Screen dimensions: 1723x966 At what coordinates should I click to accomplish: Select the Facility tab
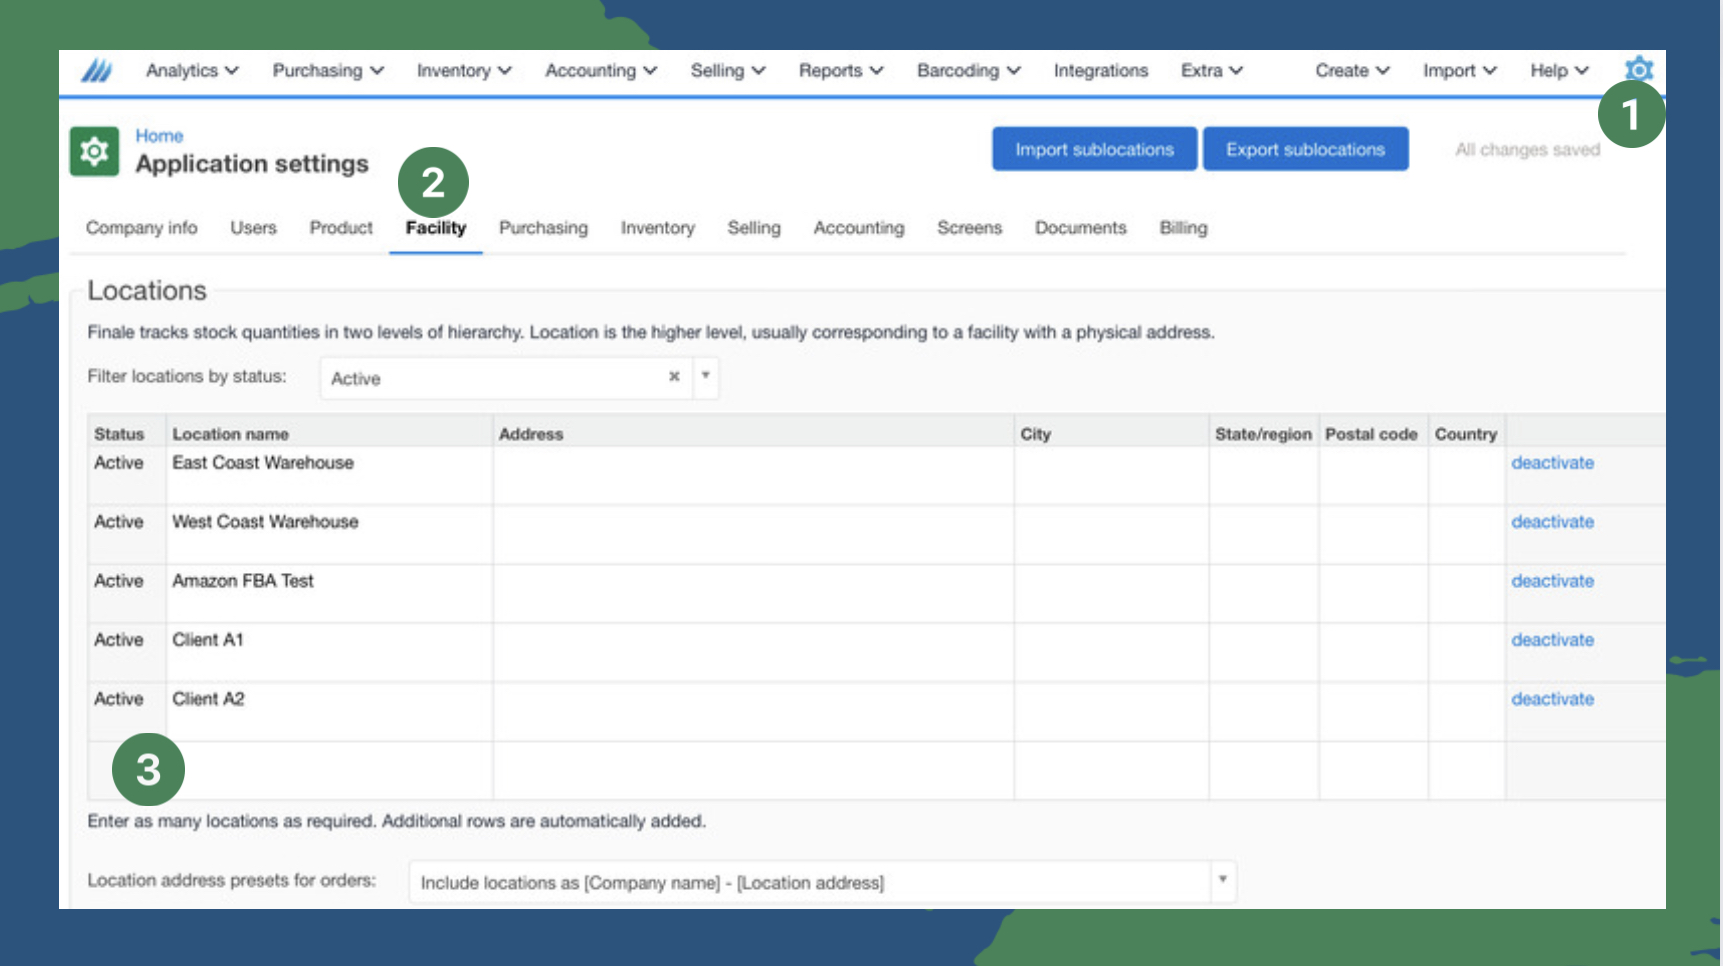(x=436, y=228)
